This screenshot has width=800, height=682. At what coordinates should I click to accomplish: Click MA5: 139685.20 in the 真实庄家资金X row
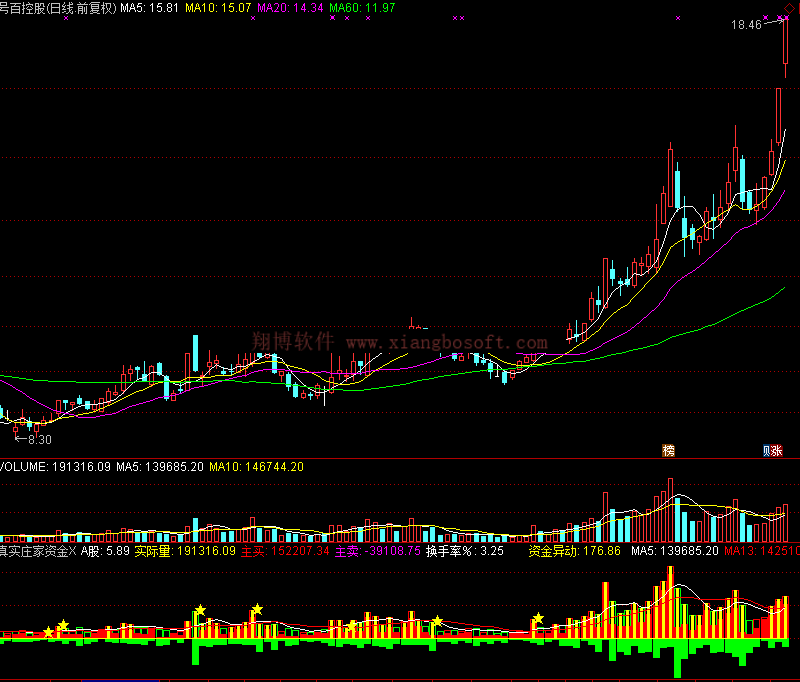[675, 551]
